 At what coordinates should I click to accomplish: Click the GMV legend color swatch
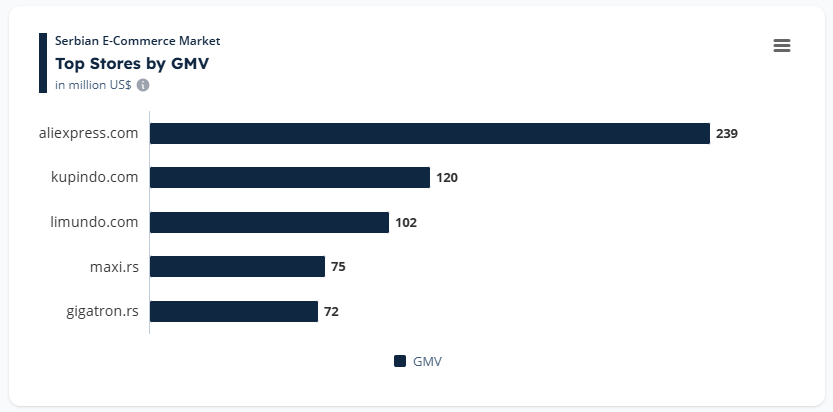point(400,361)
